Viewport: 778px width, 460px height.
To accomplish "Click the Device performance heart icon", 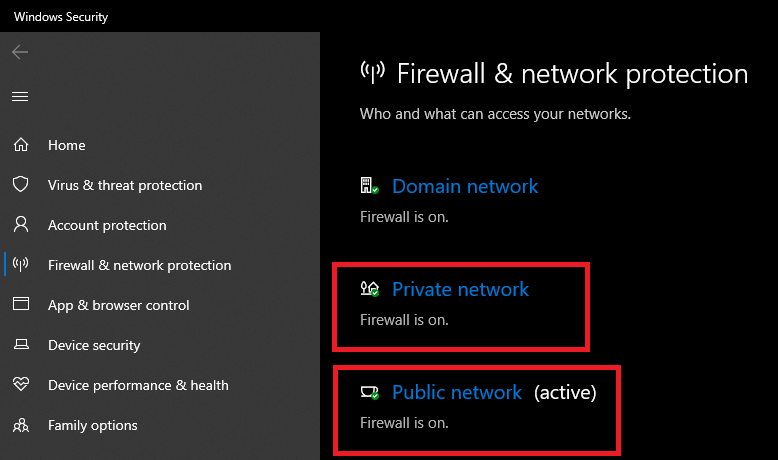I will (x=20, y=385).
